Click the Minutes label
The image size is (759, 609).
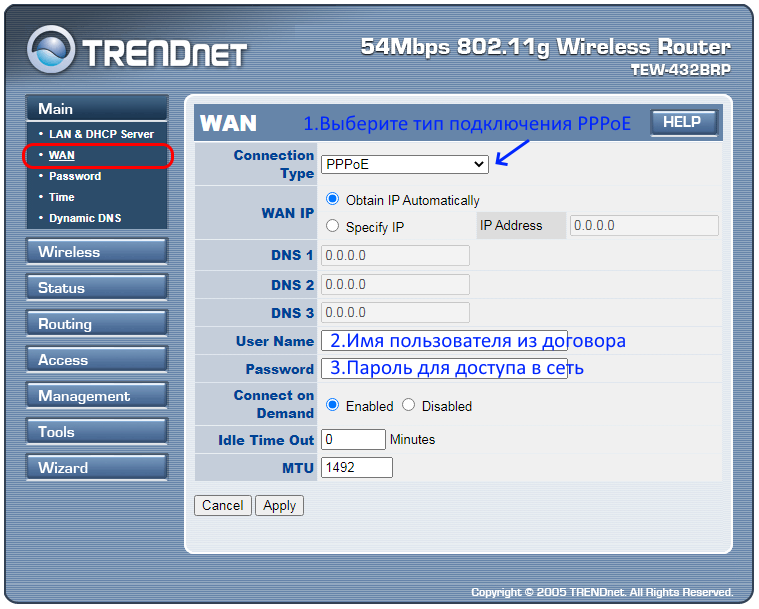coord(412,439)
